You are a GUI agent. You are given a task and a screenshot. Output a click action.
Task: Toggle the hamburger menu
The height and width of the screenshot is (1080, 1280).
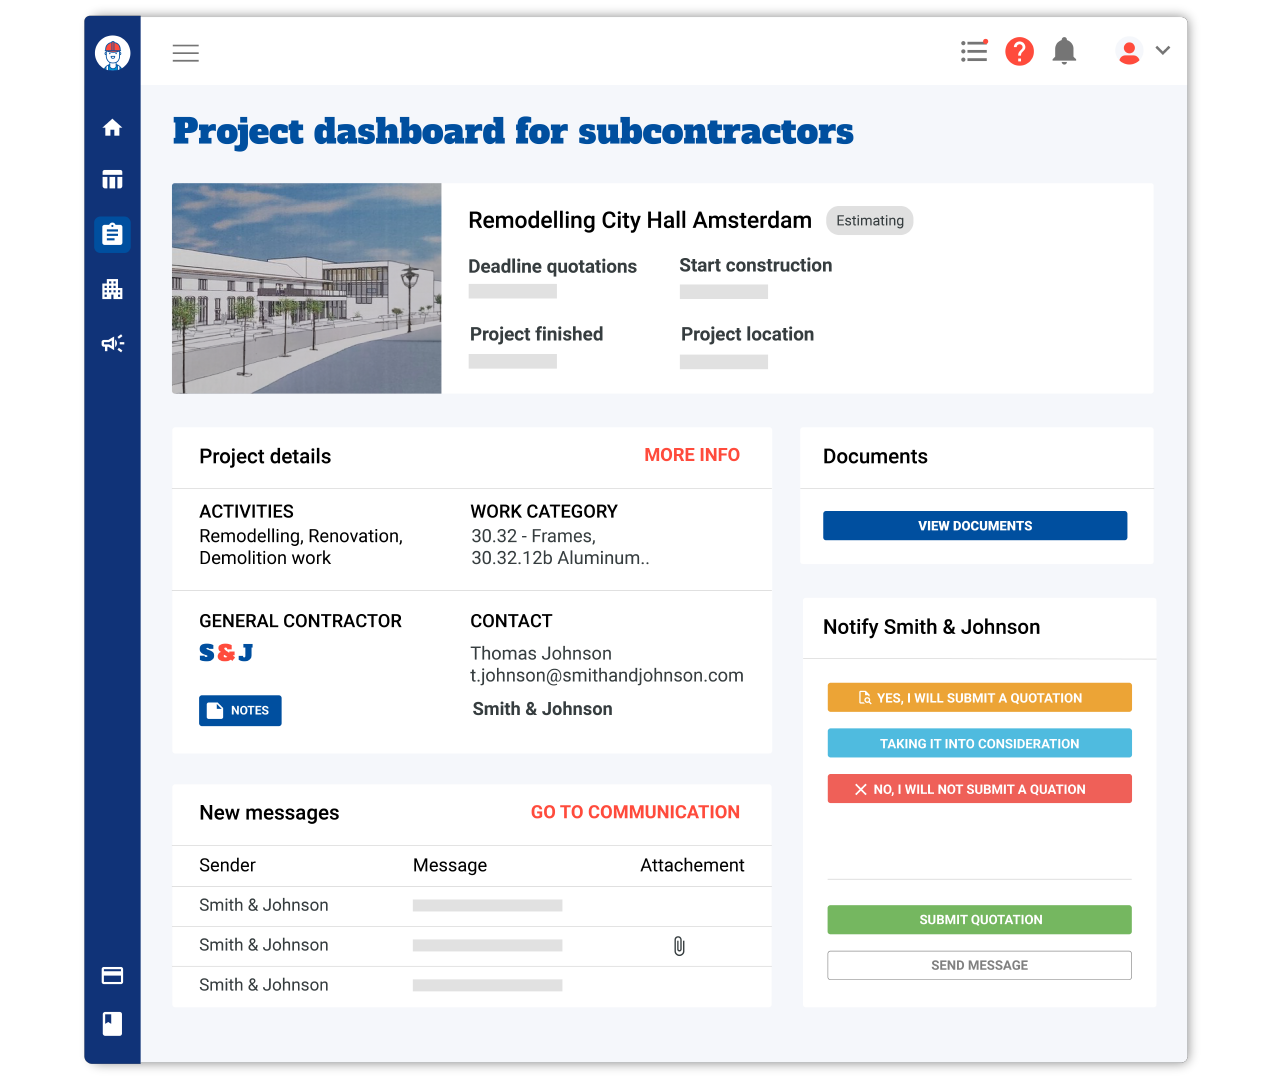[x=186, y=53]
